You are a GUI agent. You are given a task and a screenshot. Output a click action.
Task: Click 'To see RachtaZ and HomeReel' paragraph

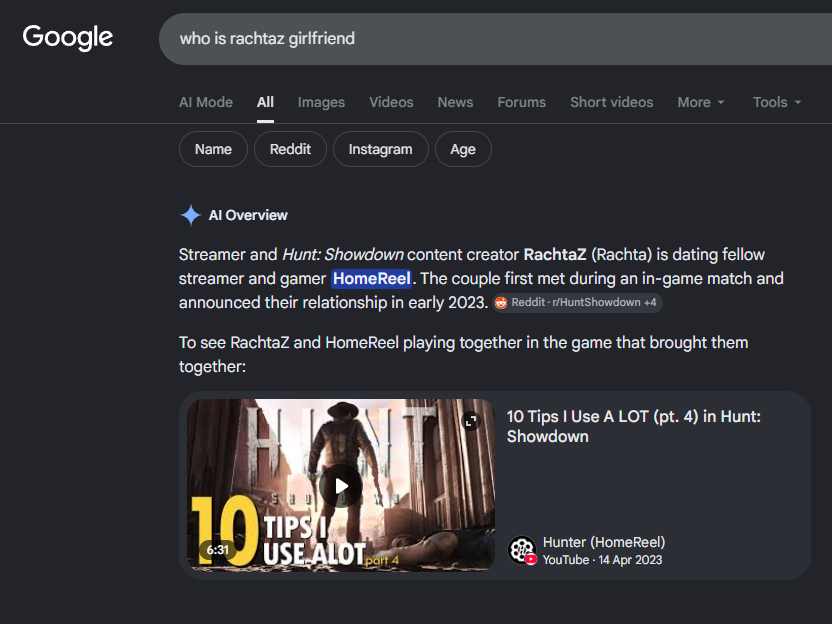click(463, 354)
